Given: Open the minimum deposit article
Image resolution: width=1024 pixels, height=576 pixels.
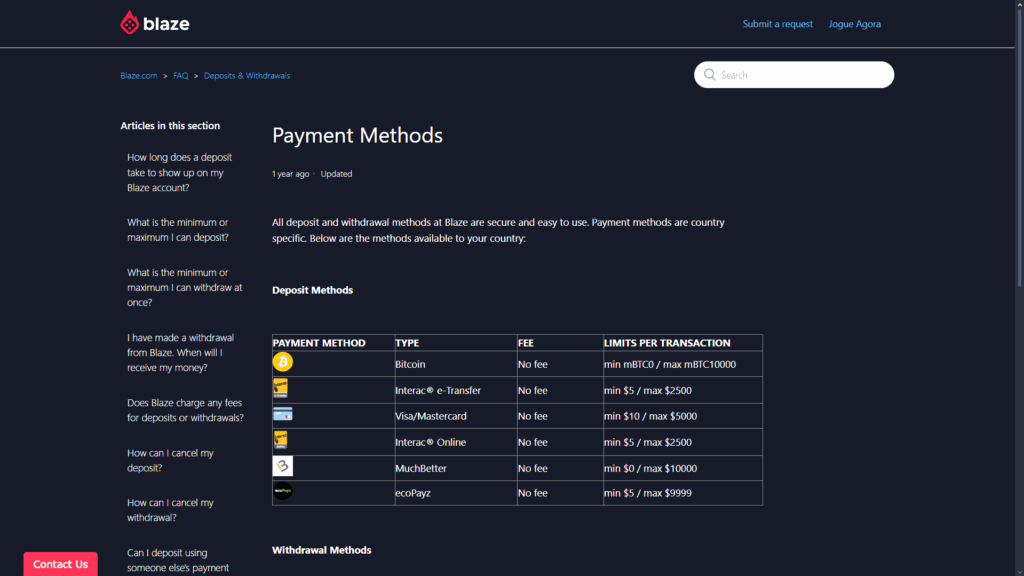Looking at the screenshot, I should tap(180, 229).
